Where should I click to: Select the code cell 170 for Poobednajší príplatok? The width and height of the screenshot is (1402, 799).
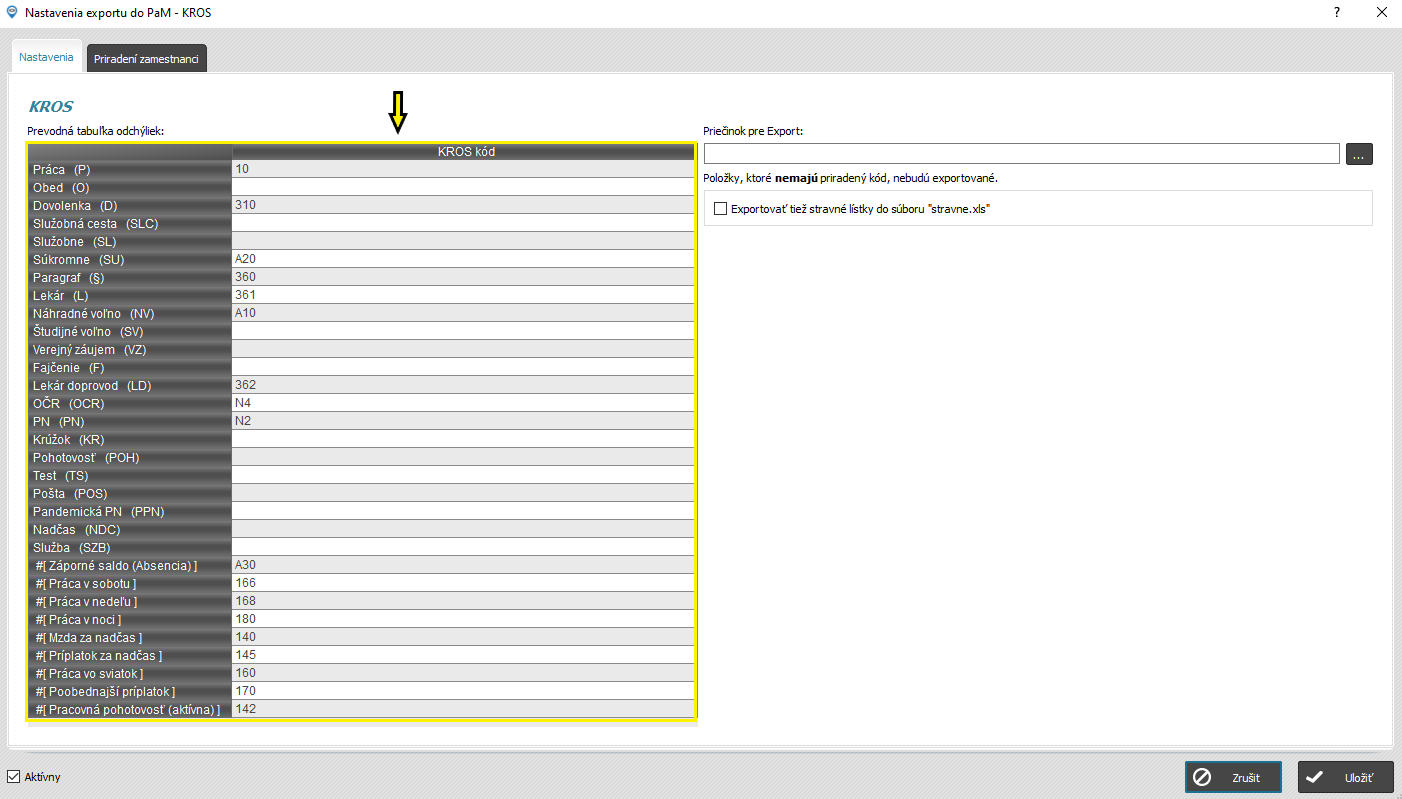(x=464, y=691)
